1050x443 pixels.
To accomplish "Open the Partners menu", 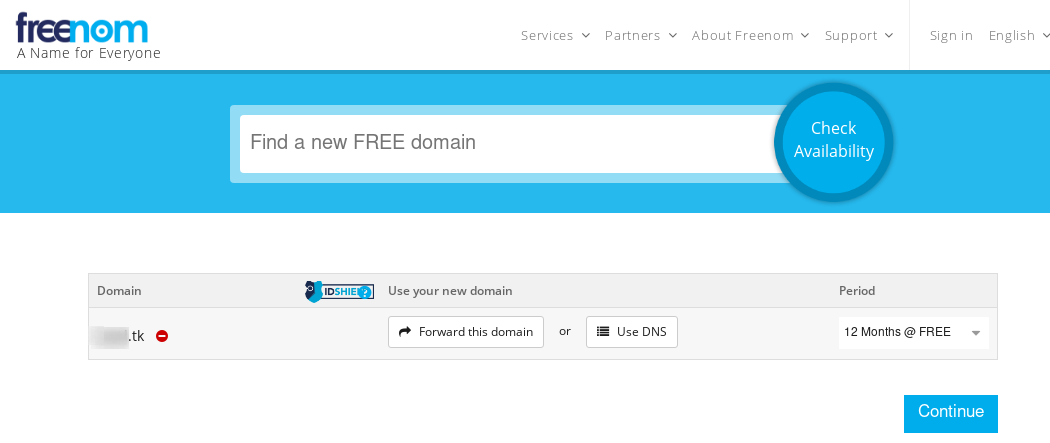I will [641, 35].
